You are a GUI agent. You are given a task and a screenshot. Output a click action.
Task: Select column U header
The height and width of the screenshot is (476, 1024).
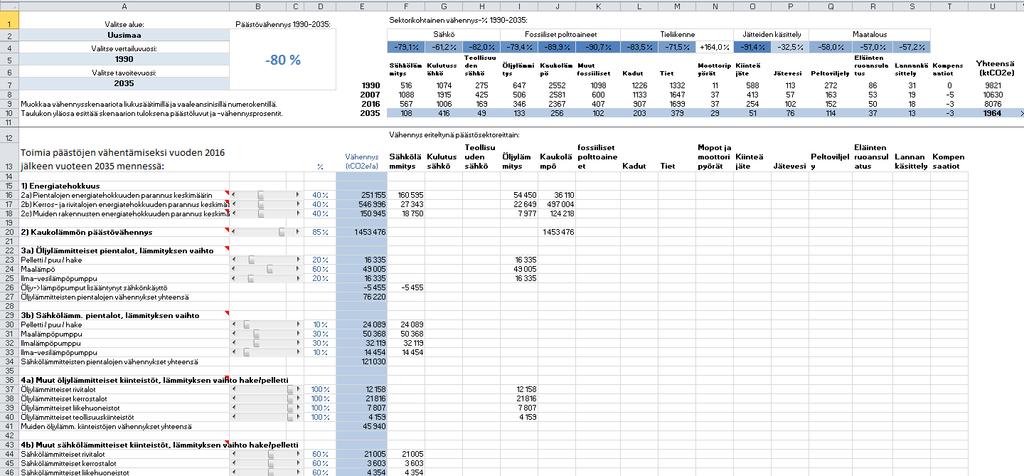coord(994,6)
